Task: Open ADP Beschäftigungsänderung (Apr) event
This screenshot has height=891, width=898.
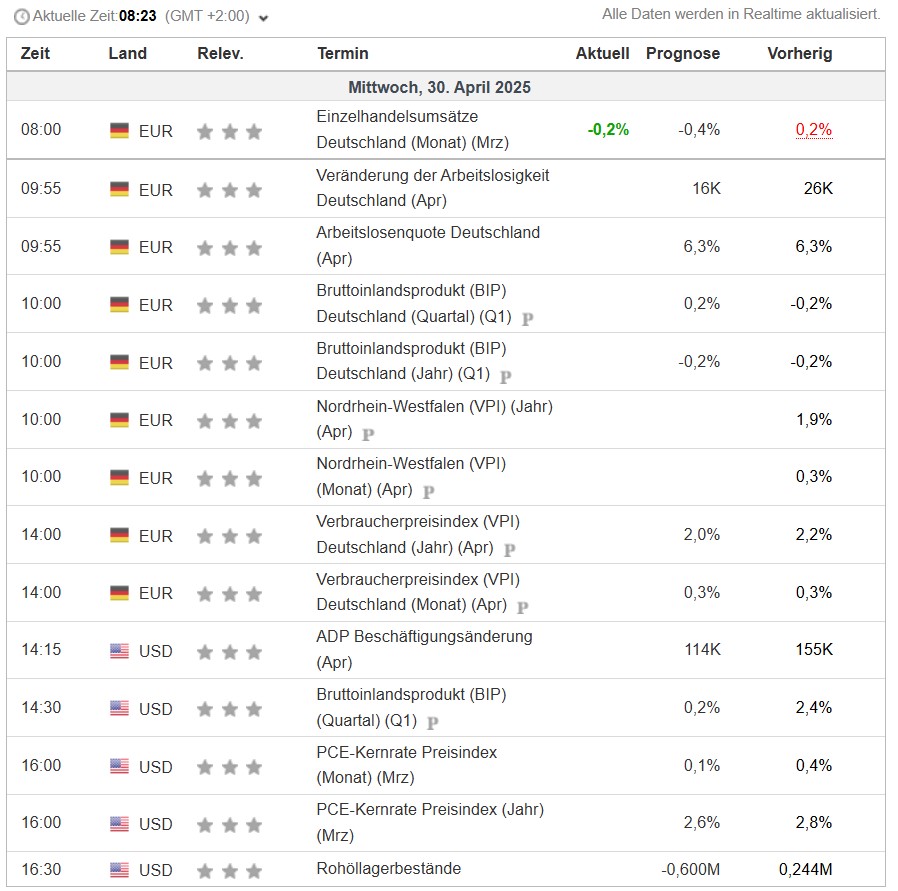Action: pyautogui.click(x=424, y=648)
